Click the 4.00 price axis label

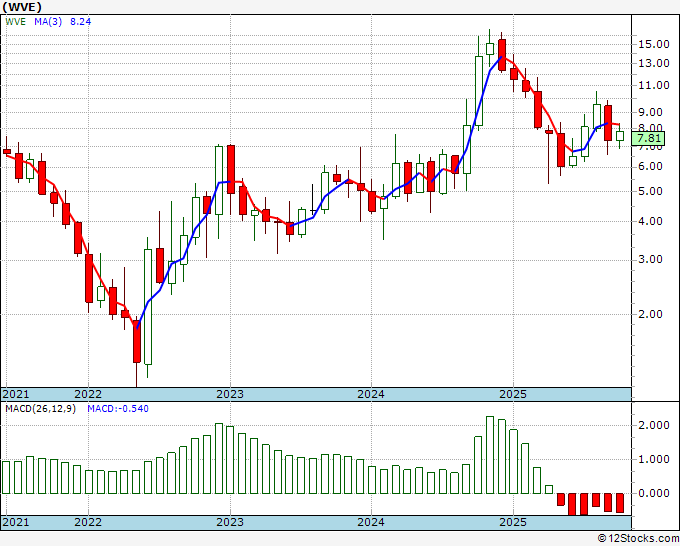click(650, 221)
